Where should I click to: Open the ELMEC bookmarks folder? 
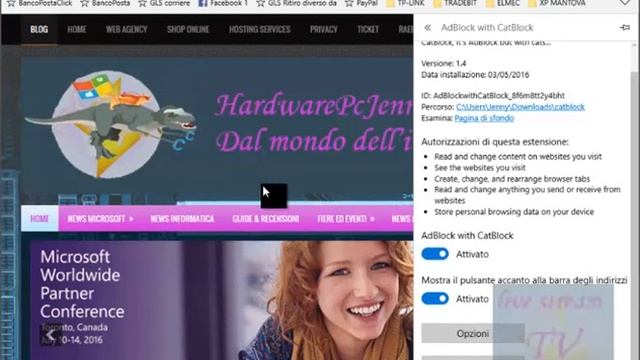(x=503, y=4)
